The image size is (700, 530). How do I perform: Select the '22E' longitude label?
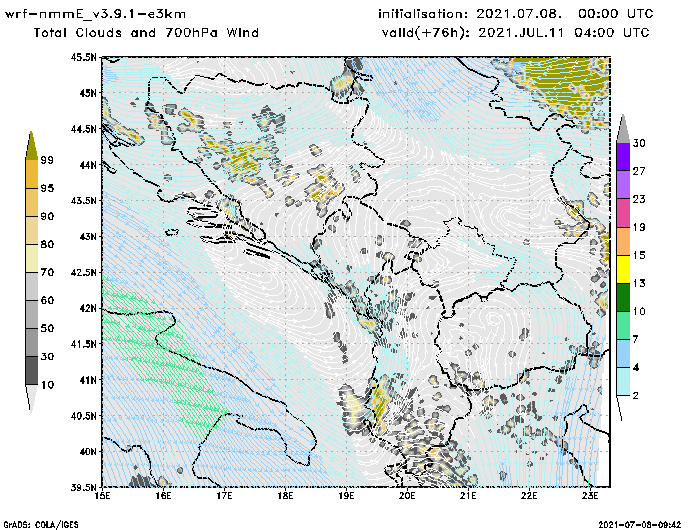(529, 496)
